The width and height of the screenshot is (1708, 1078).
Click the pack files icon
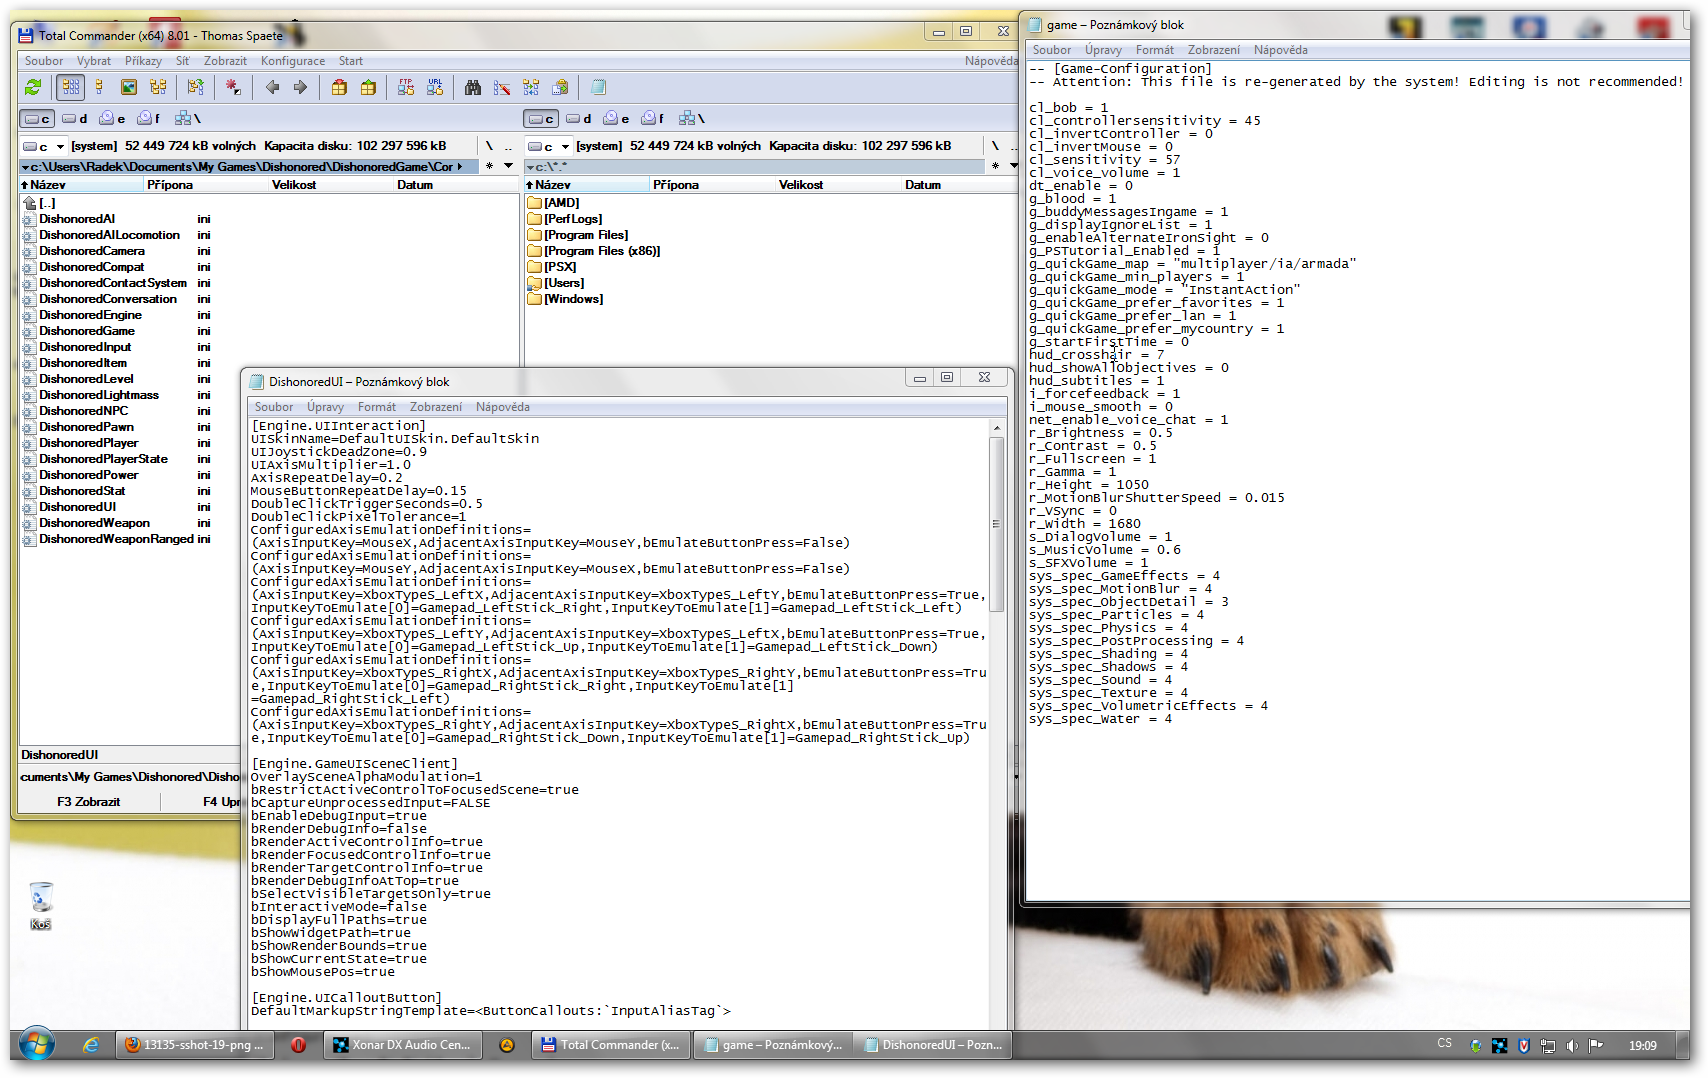(339, 88)
